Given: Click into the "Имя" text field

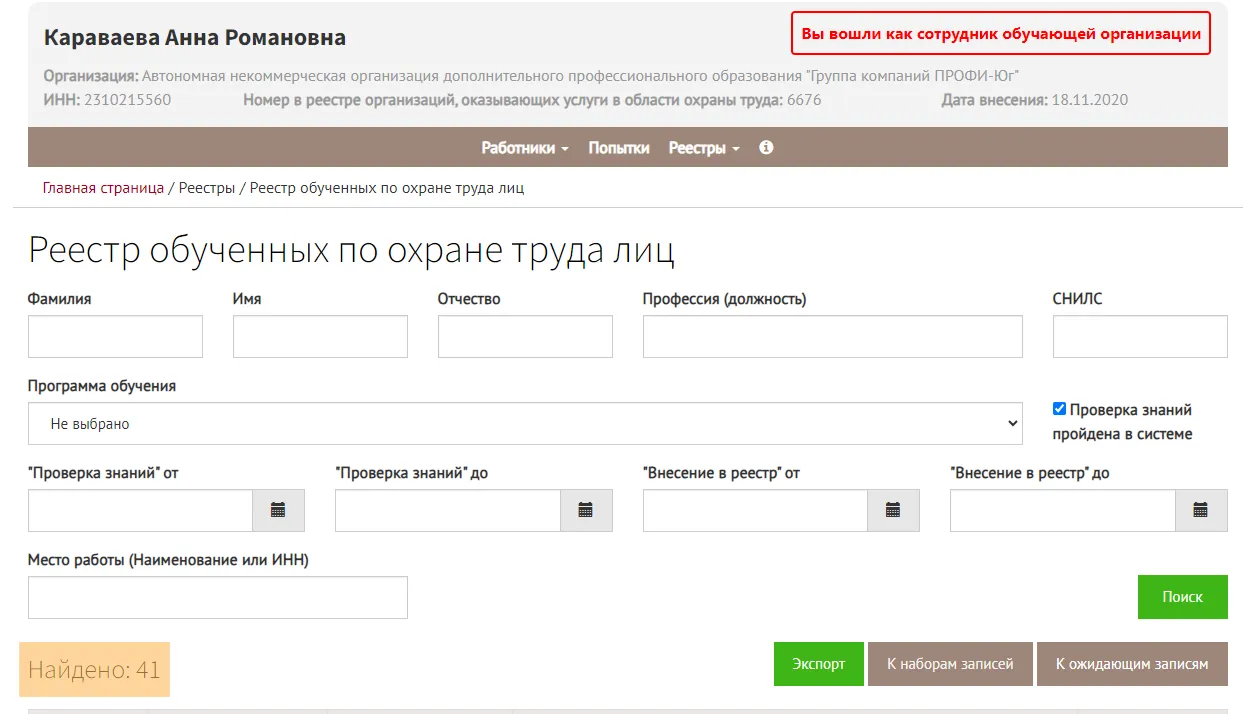Looking at the screenshot, I should click(x=320, y=337).
